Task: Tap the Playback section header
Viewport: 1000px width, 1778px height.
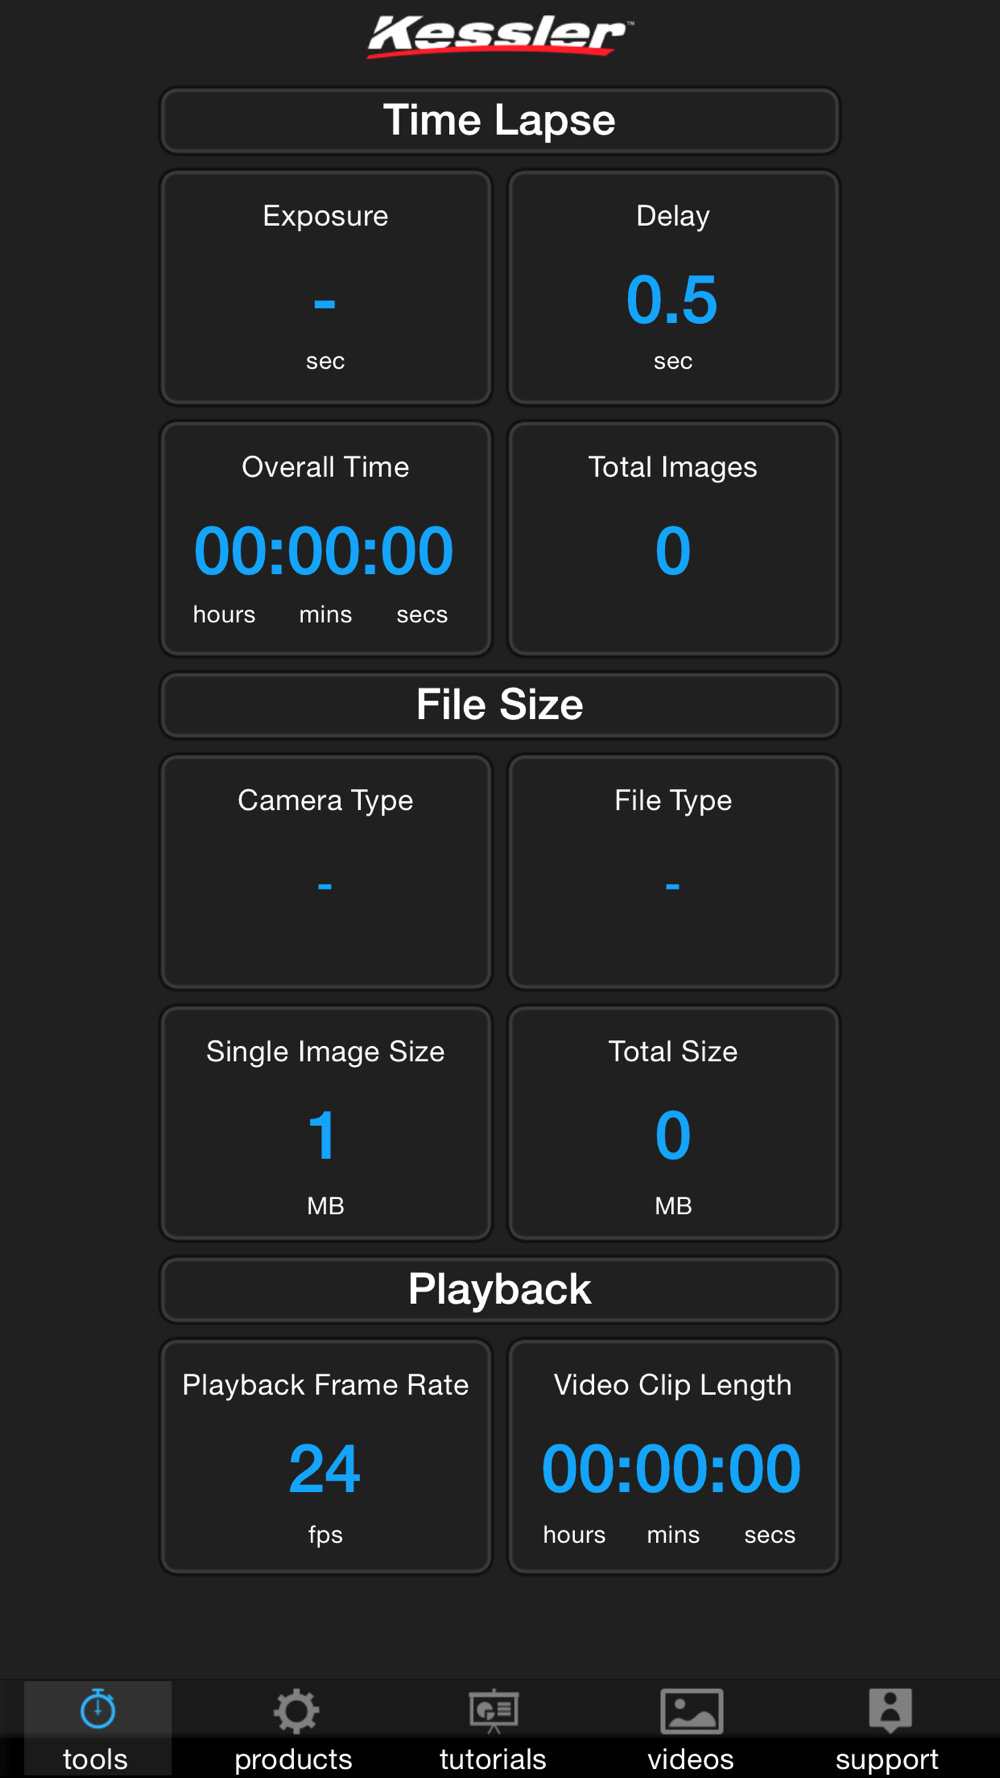Action: pos(500,1290)
